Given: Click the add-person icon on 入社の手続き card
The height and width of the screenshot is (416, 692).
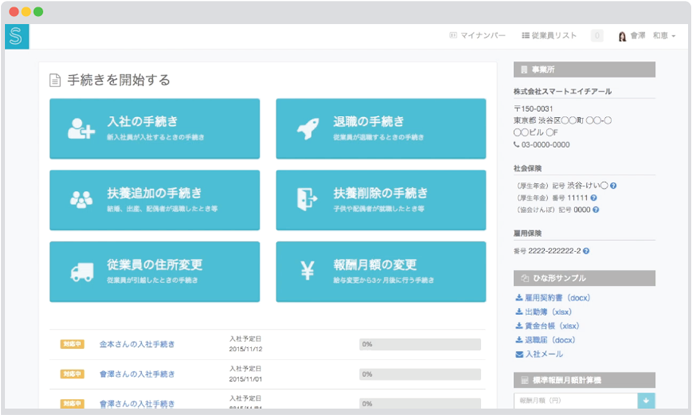Looking at the screenshot, I should 81,128.
